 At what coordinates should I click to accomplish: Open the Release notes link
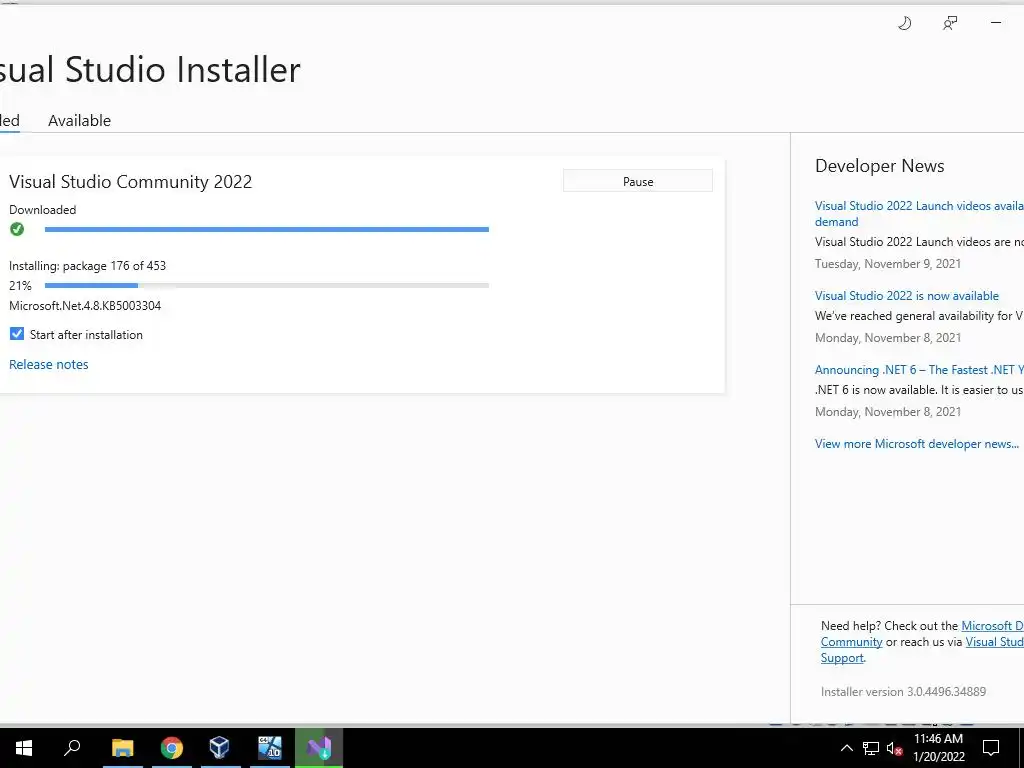coord(48,364)
